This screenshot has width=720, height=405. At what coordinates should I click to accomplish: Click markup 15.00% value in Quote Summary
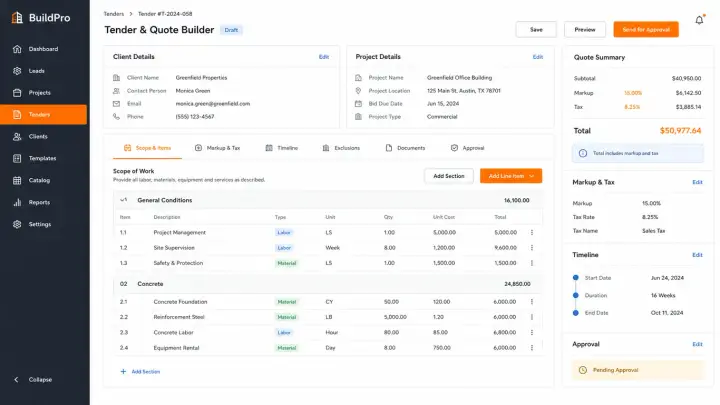click(x=633, y=93)
